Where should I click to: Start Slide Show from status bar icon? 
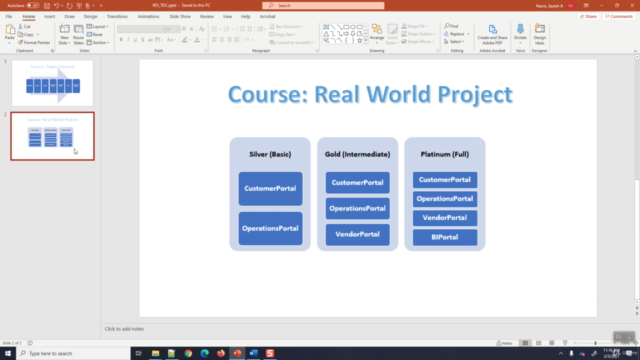pos(565,343)
